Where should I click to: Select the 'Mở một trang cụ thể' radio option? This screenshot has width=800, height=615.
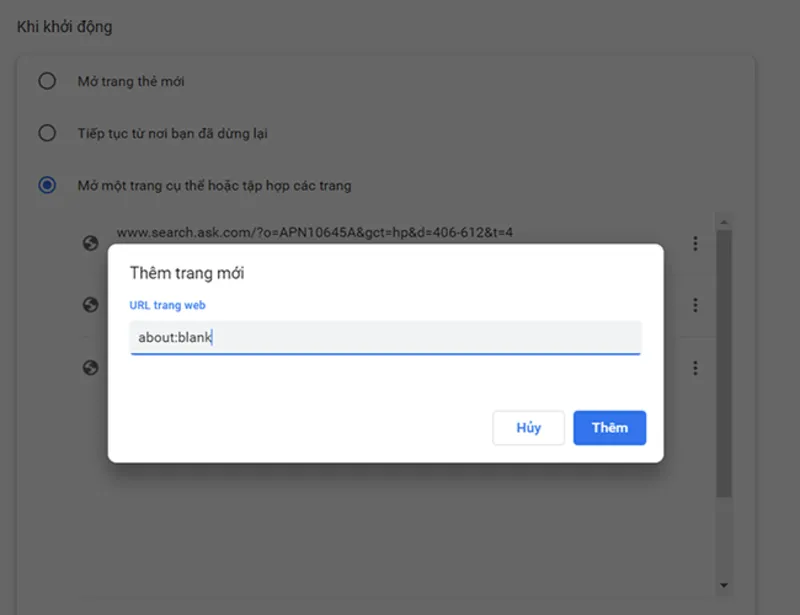click(47, 185)
